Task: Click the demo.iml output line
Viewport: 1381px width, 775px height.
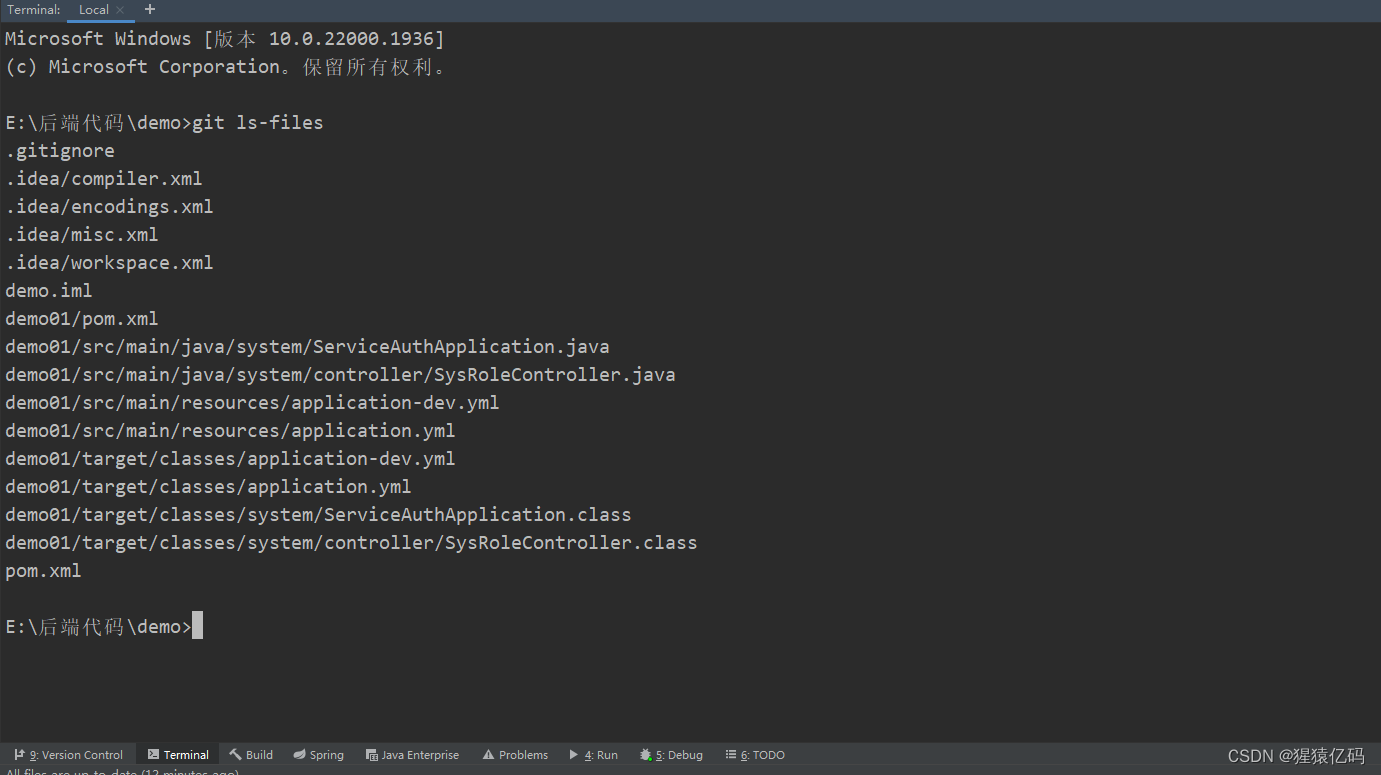Action: (x=49, y=291)
